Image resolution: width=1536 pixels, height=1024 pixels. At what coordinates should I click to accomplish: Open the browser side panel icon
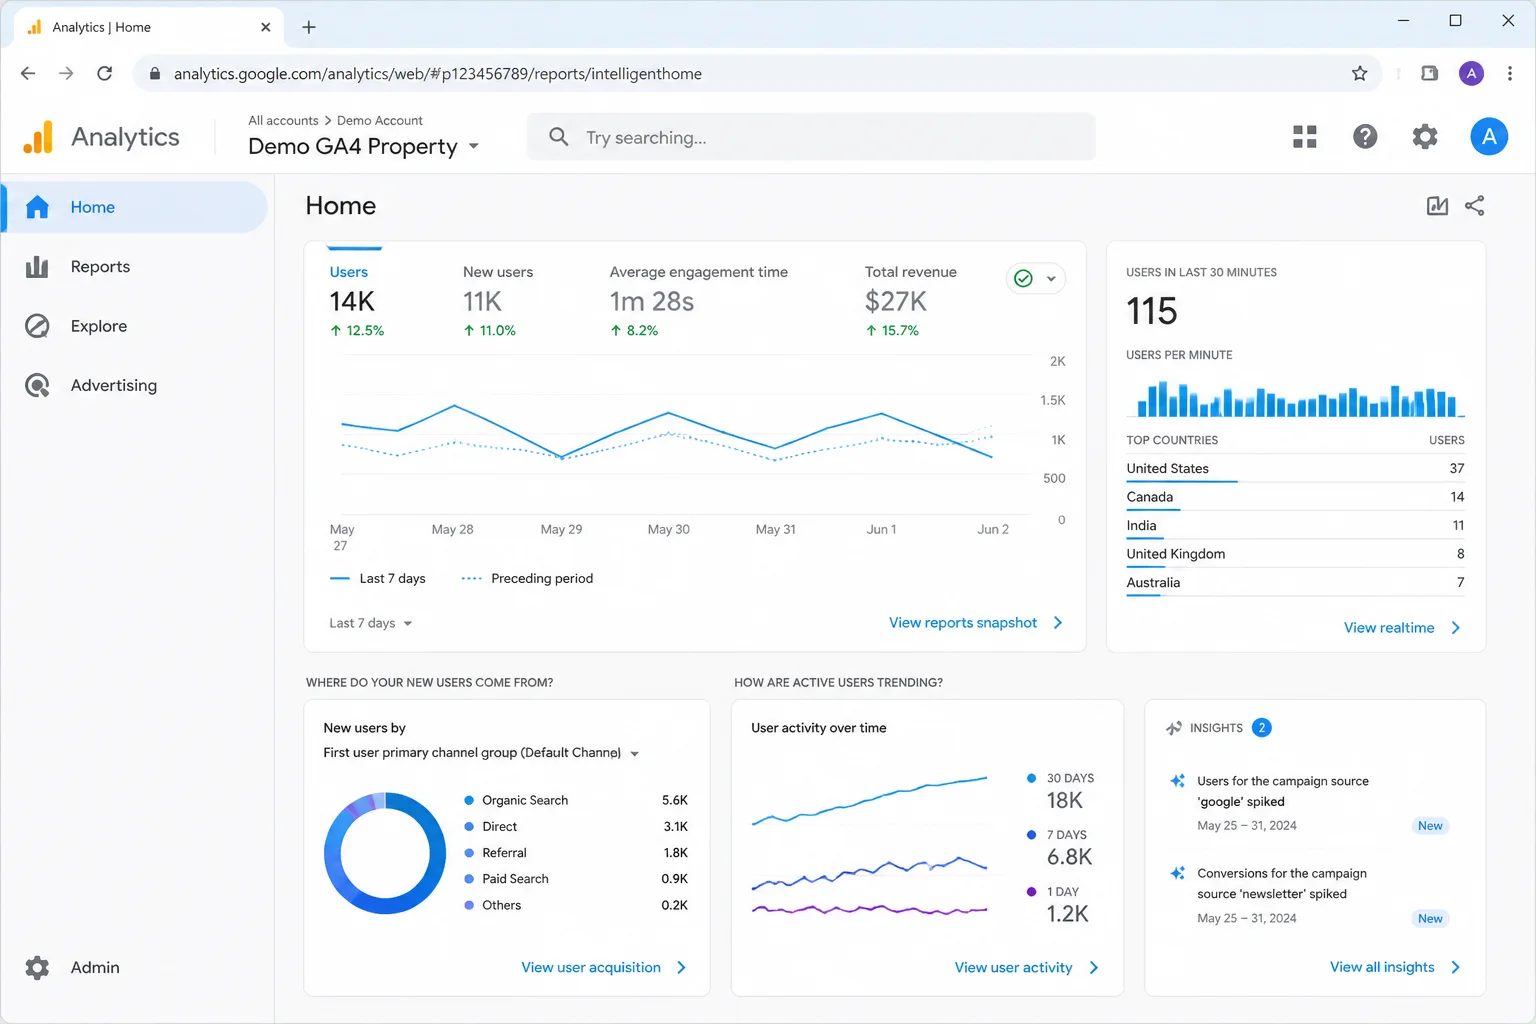pyautogui.click(x=1429, y=73)
